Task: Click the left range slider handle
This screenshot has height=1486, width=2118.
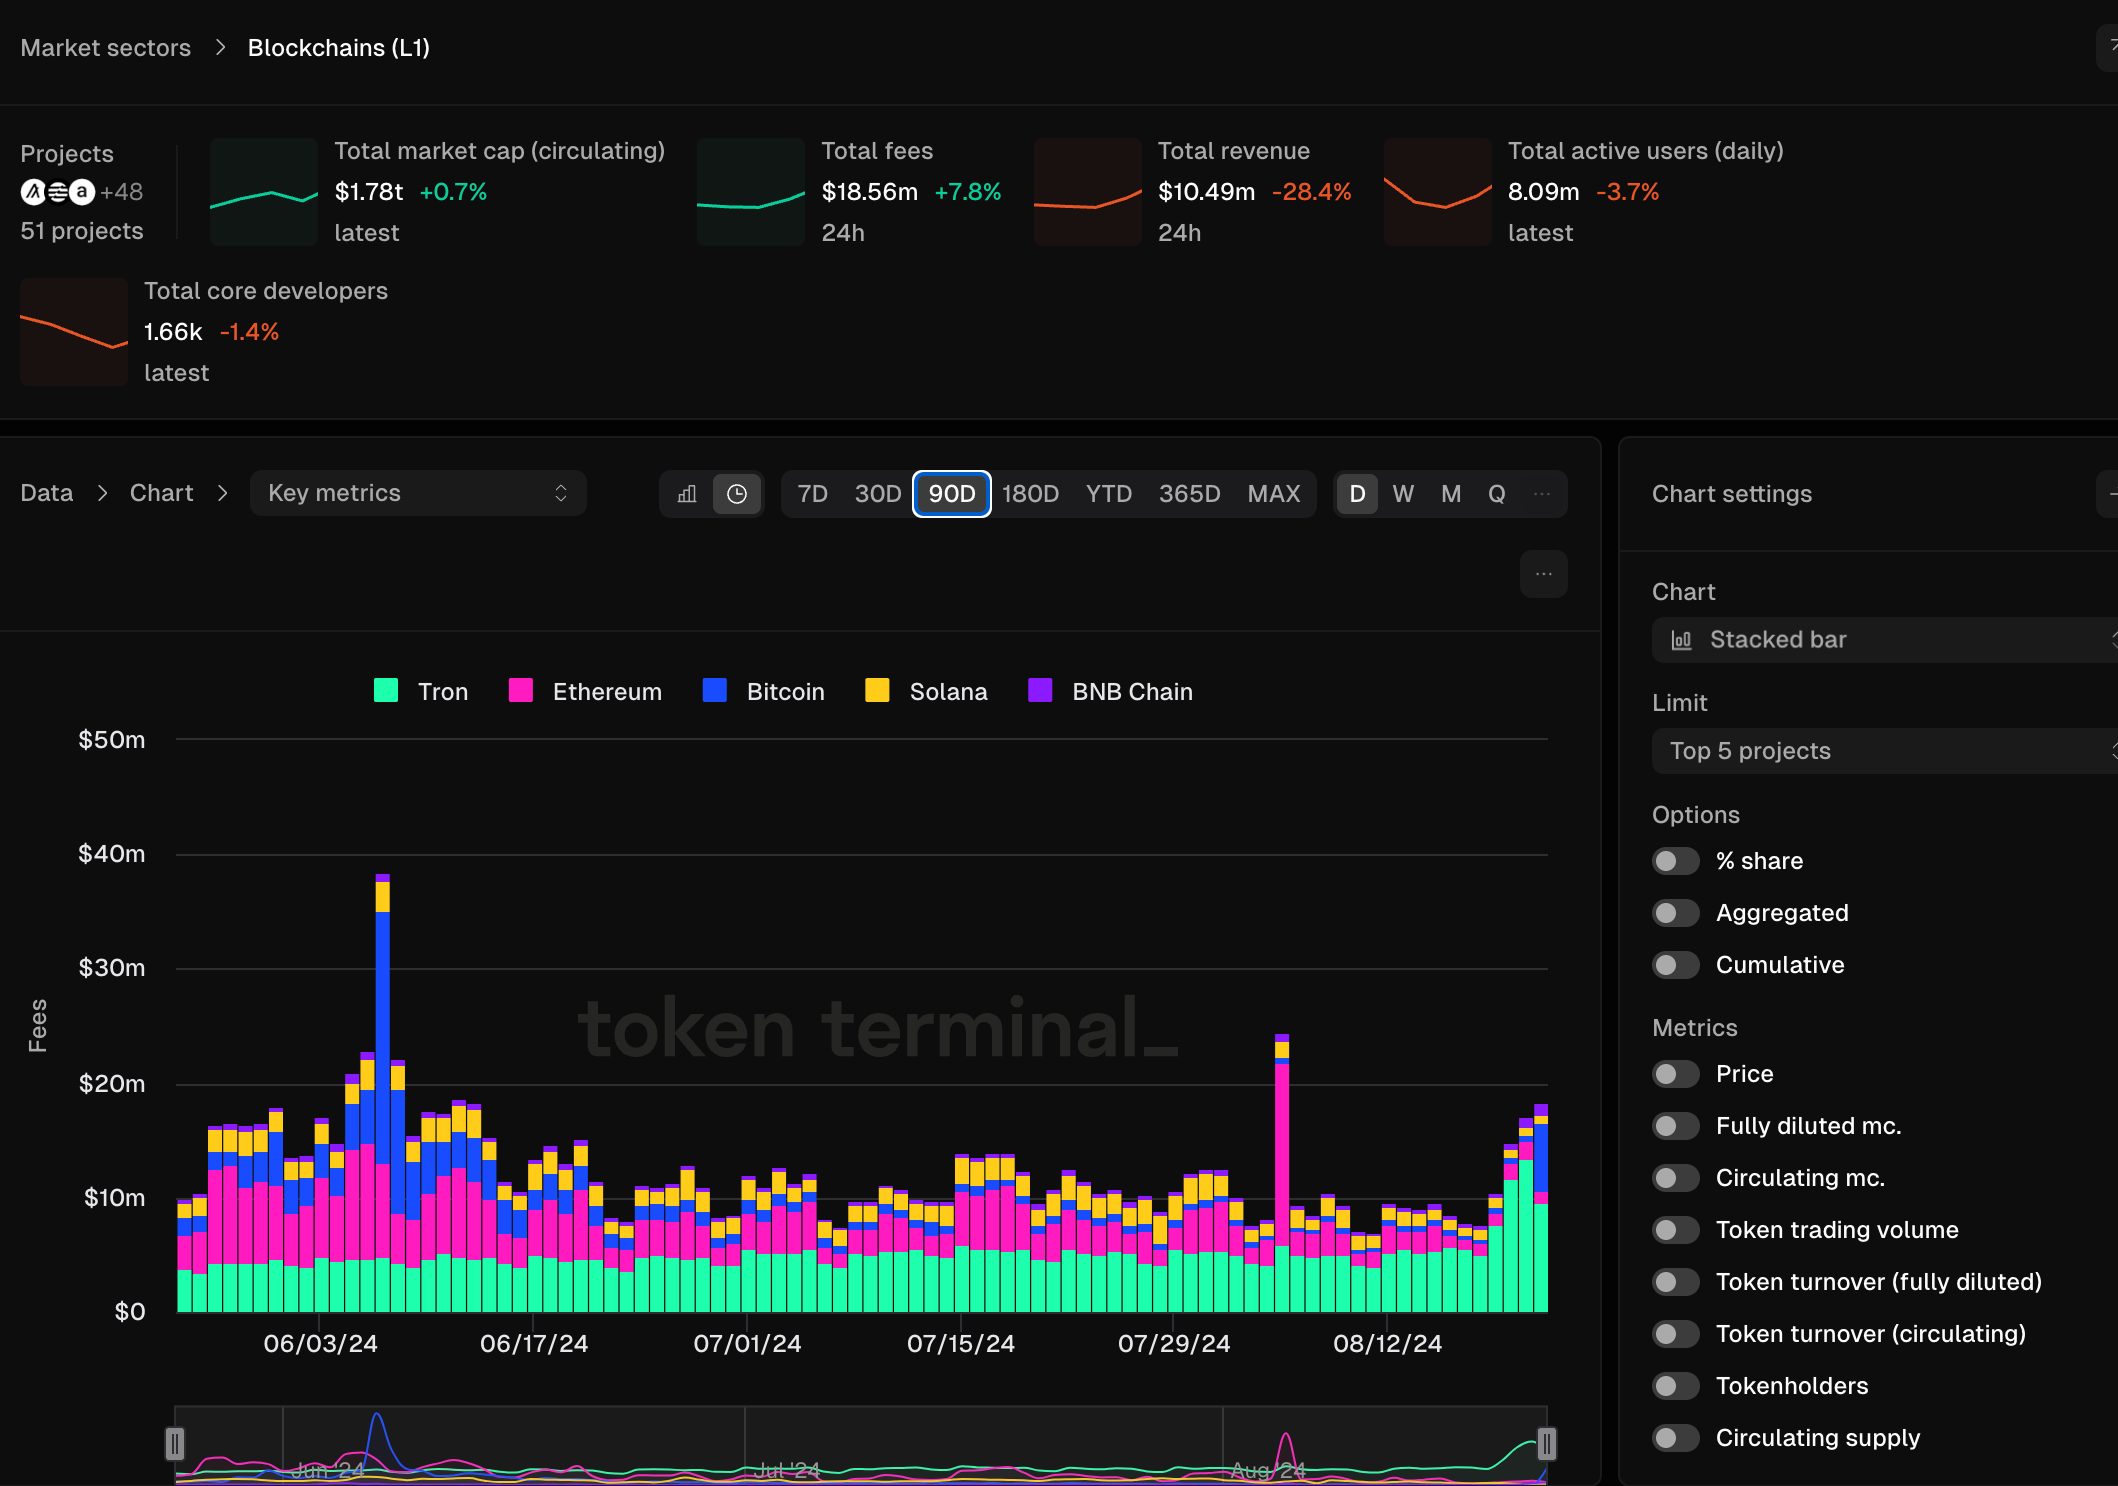Action: [175, 1444]
